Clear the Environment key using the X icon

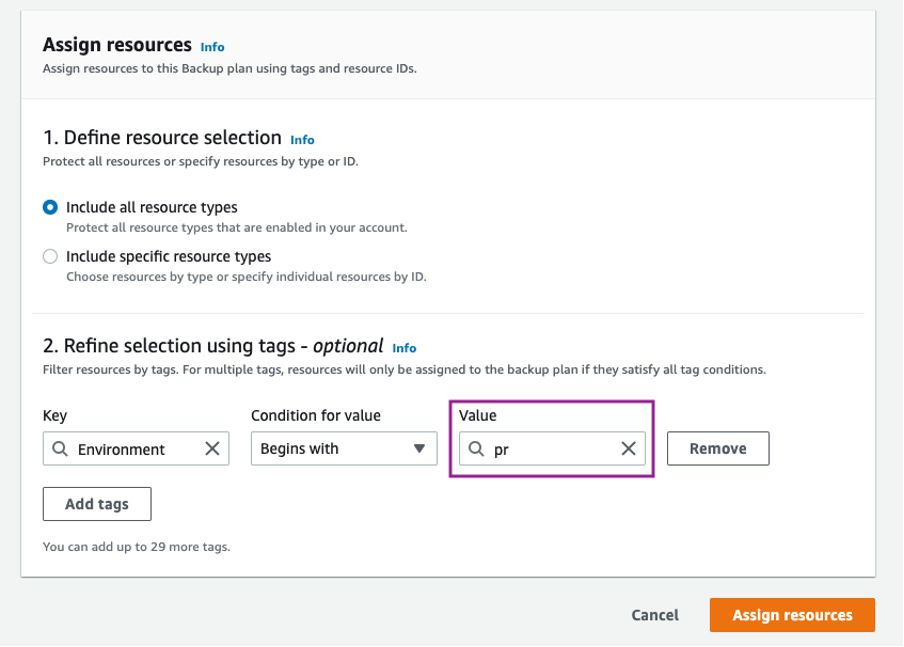pyautogui.click(x=212, y=448)
